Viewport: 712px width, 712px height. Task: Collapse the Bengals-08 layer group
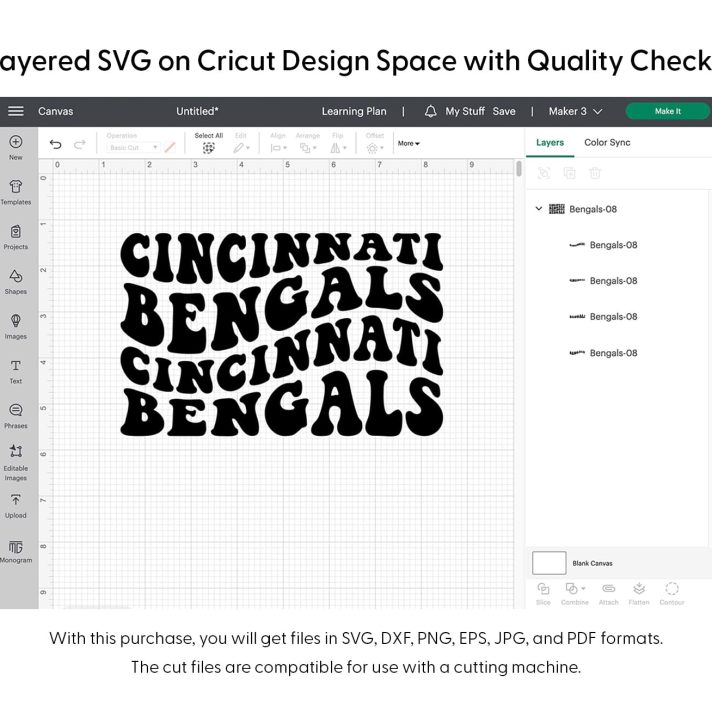tap(539, 209)
